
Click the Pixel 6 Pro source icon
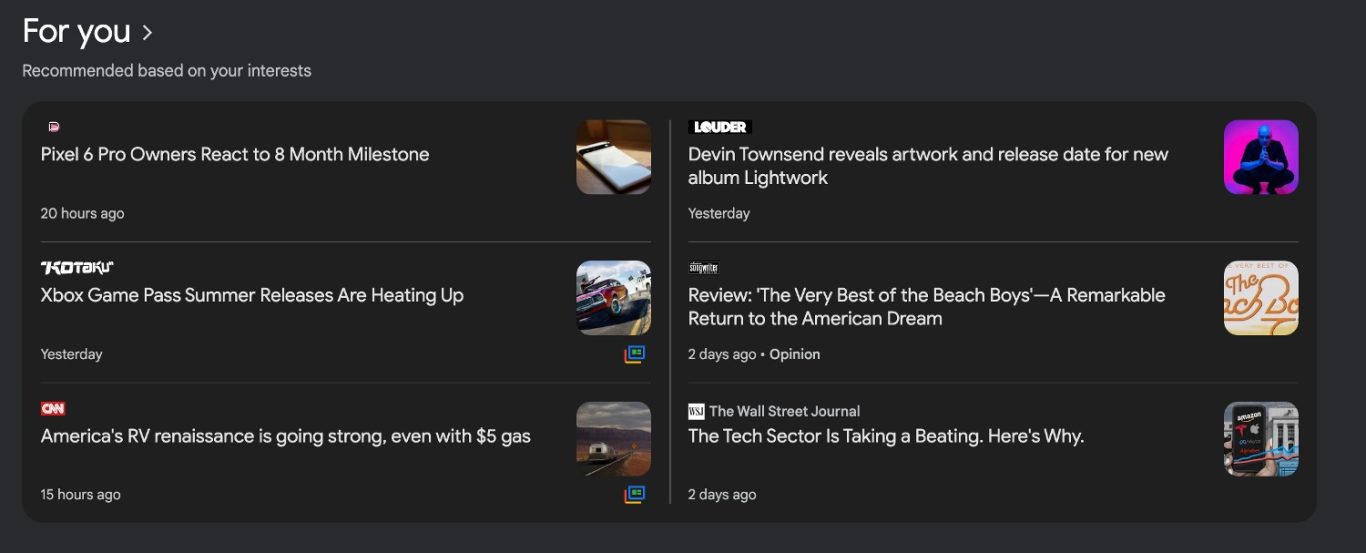point(54,127)
